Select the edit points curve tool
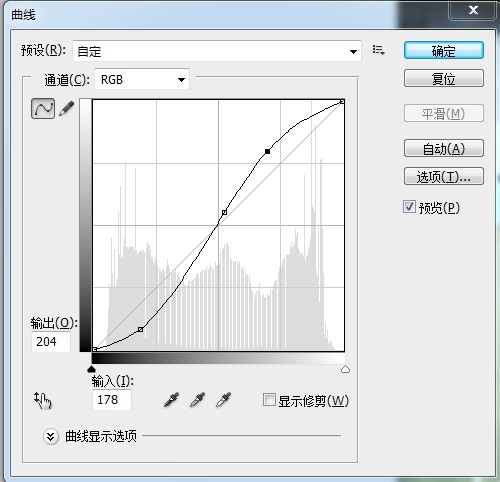This screenshot has width=500, height=482. tap(43, 108)
